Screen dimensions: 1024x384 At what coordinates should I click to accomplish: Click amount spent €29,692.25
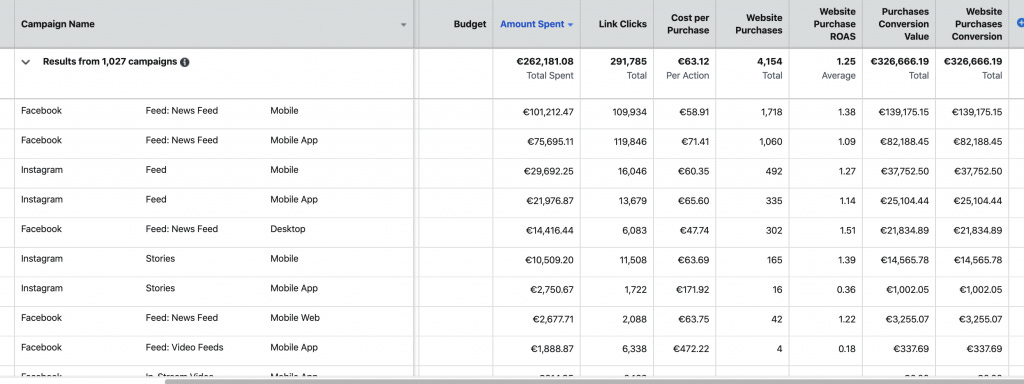click(550, 171)
